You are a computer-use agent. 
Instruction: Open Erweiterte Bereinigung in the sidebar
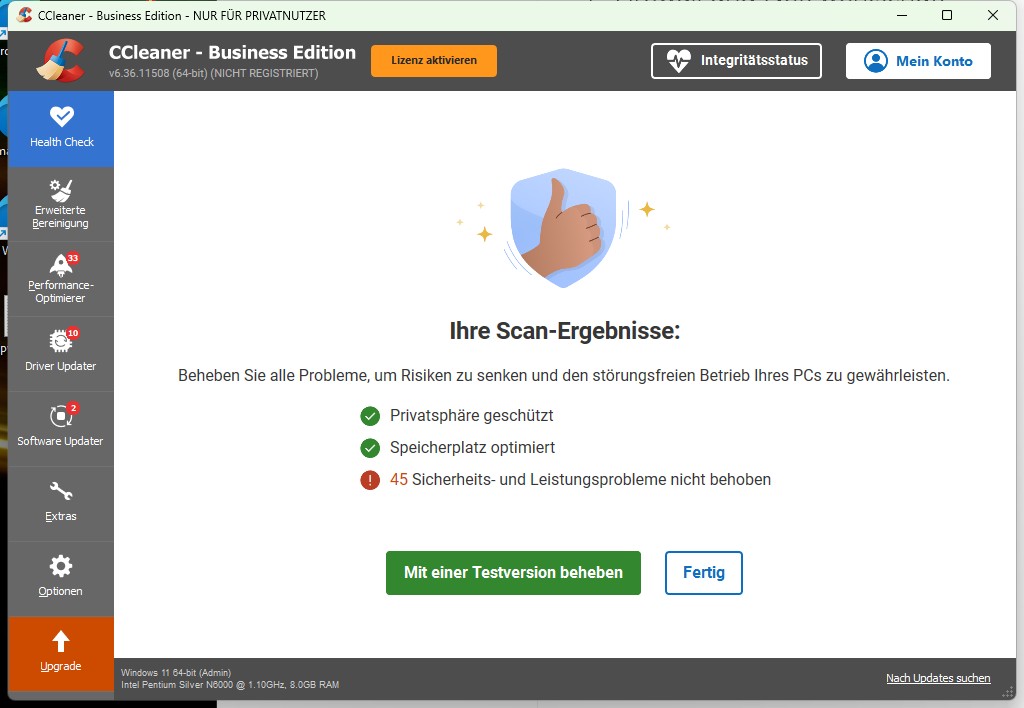[x=61, y=204]
